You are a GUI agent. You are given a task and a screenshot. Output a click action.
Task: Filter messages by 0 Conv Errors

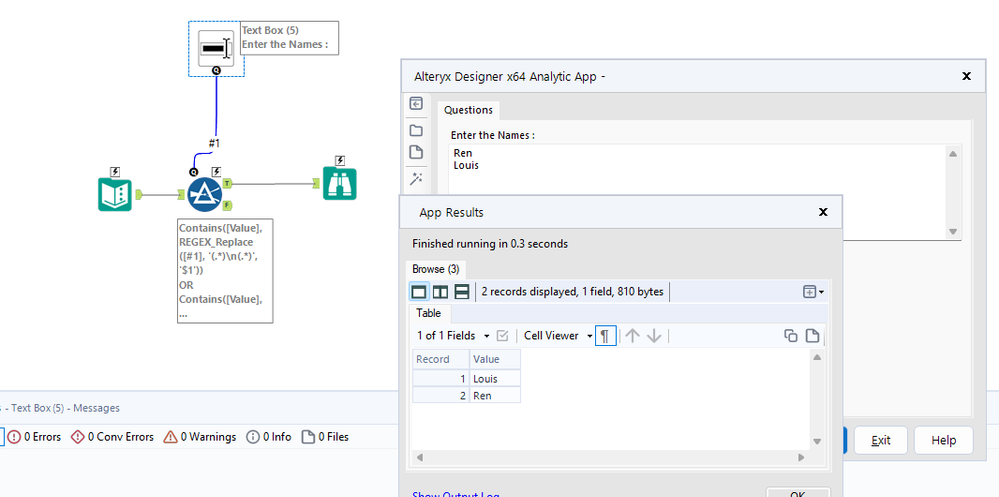(x=112, y=437)
